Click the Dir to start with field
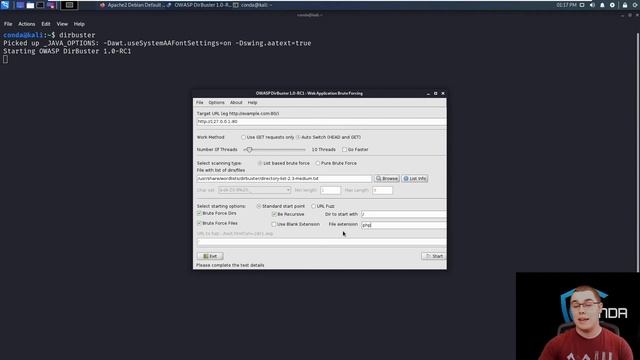Image resolution: width=640 pixels, height=360 pixels. pyautogui.click(x=404, y=214)
